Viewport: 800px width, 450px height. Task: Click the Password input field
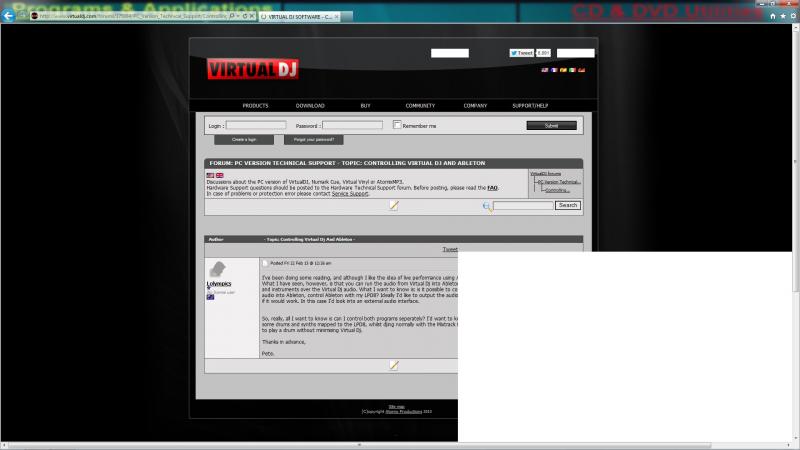click(353, 125)
